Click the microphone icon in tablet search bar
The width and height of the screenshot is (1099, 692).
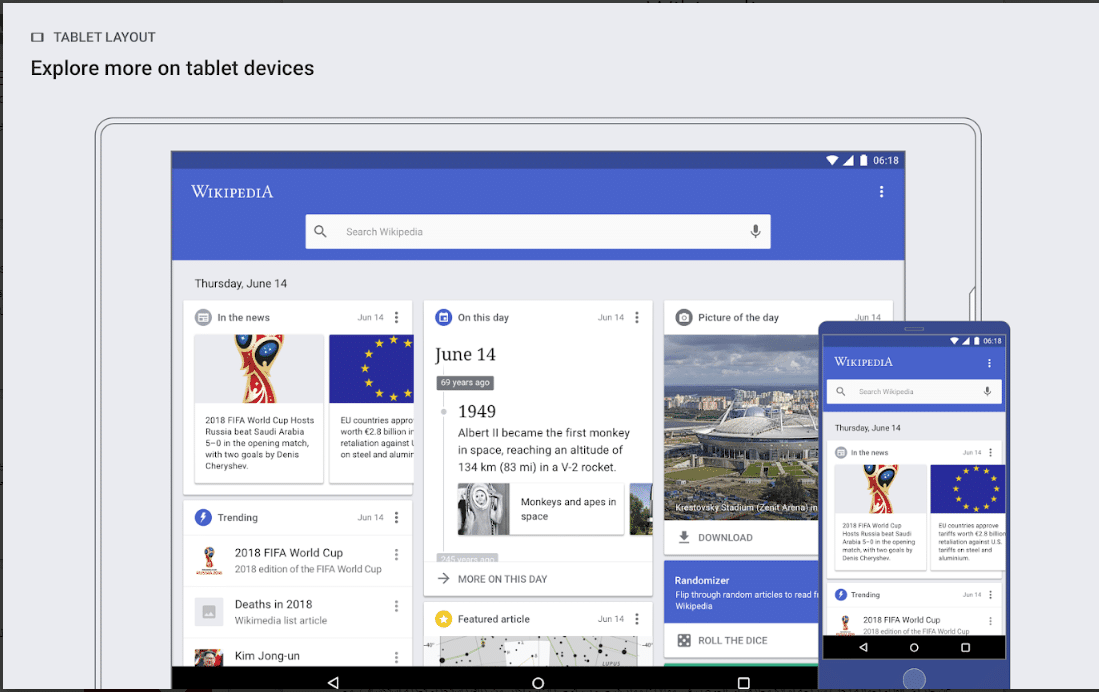click(x=755, y=231)
